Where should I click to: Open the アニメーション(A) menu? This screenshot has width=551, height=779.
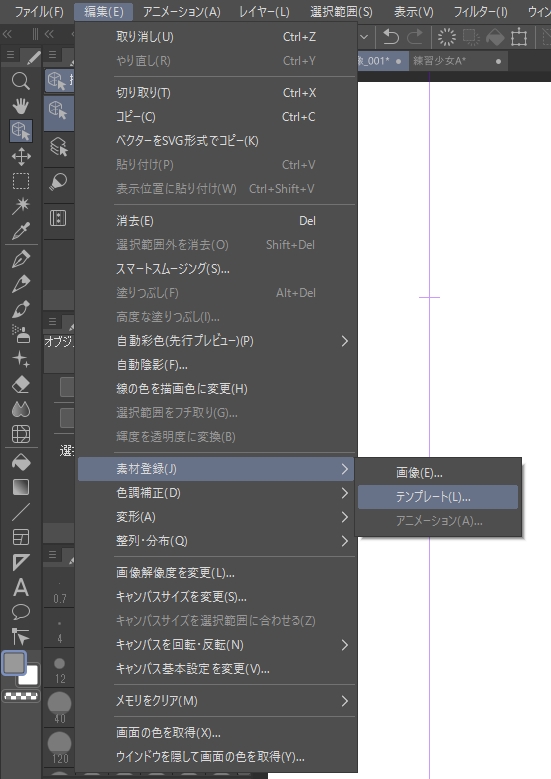tap(181, 12)
